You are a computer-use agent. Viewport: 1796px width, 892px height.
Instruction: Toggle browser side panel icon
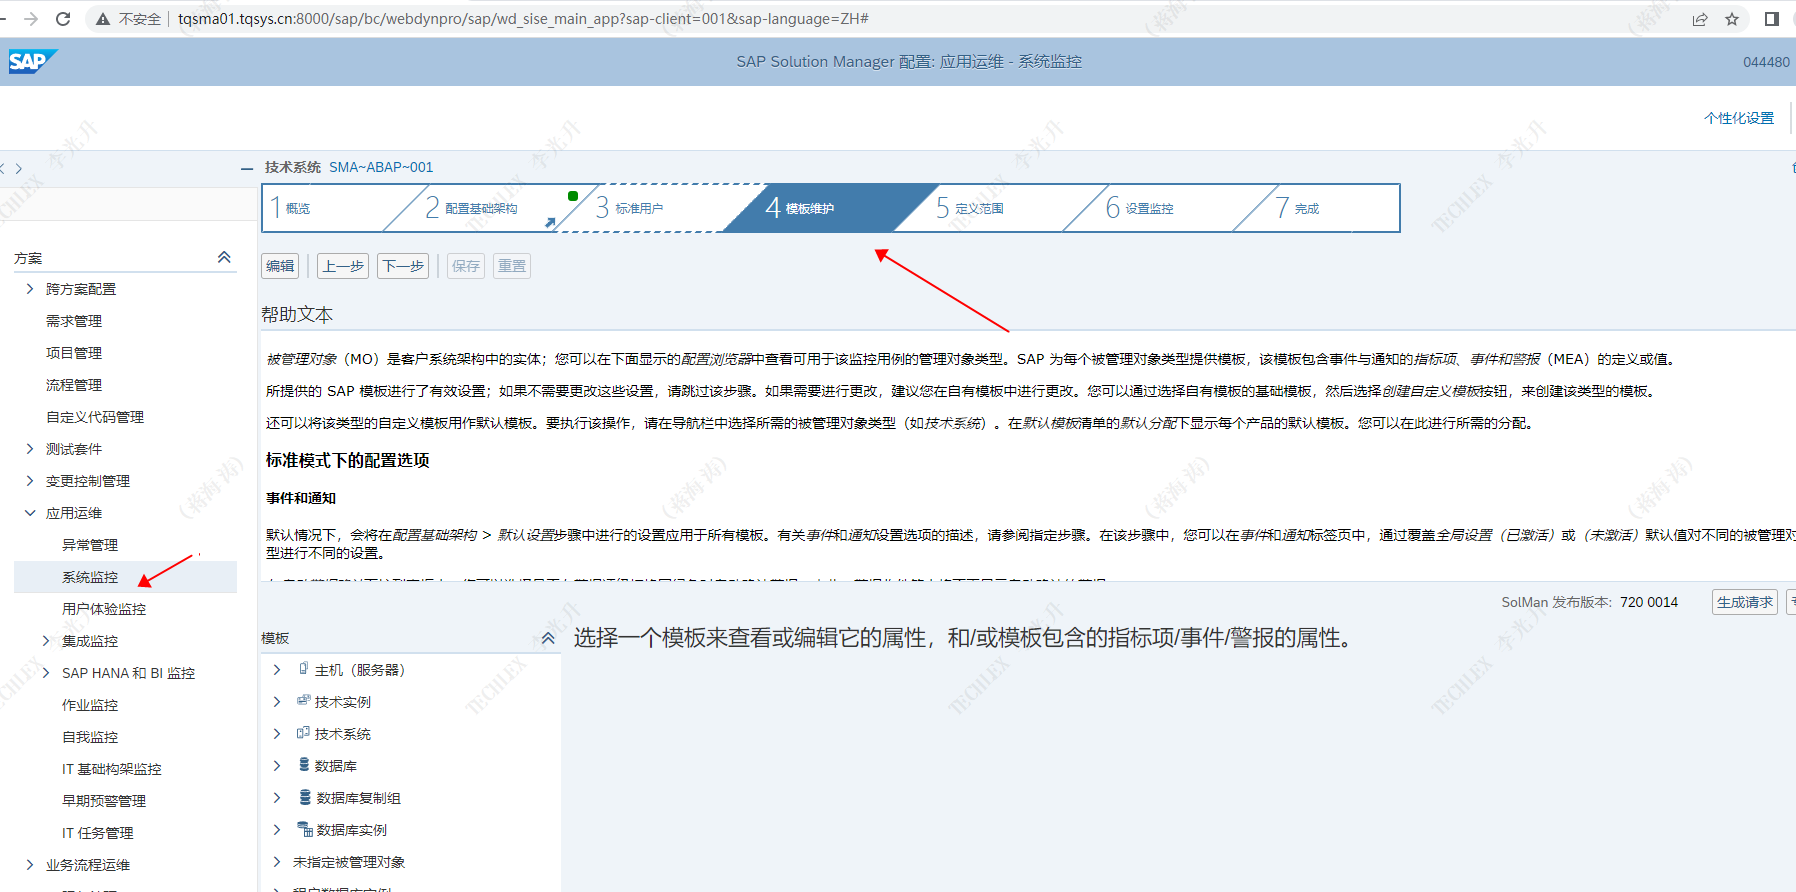click(x=1772, y=19)
